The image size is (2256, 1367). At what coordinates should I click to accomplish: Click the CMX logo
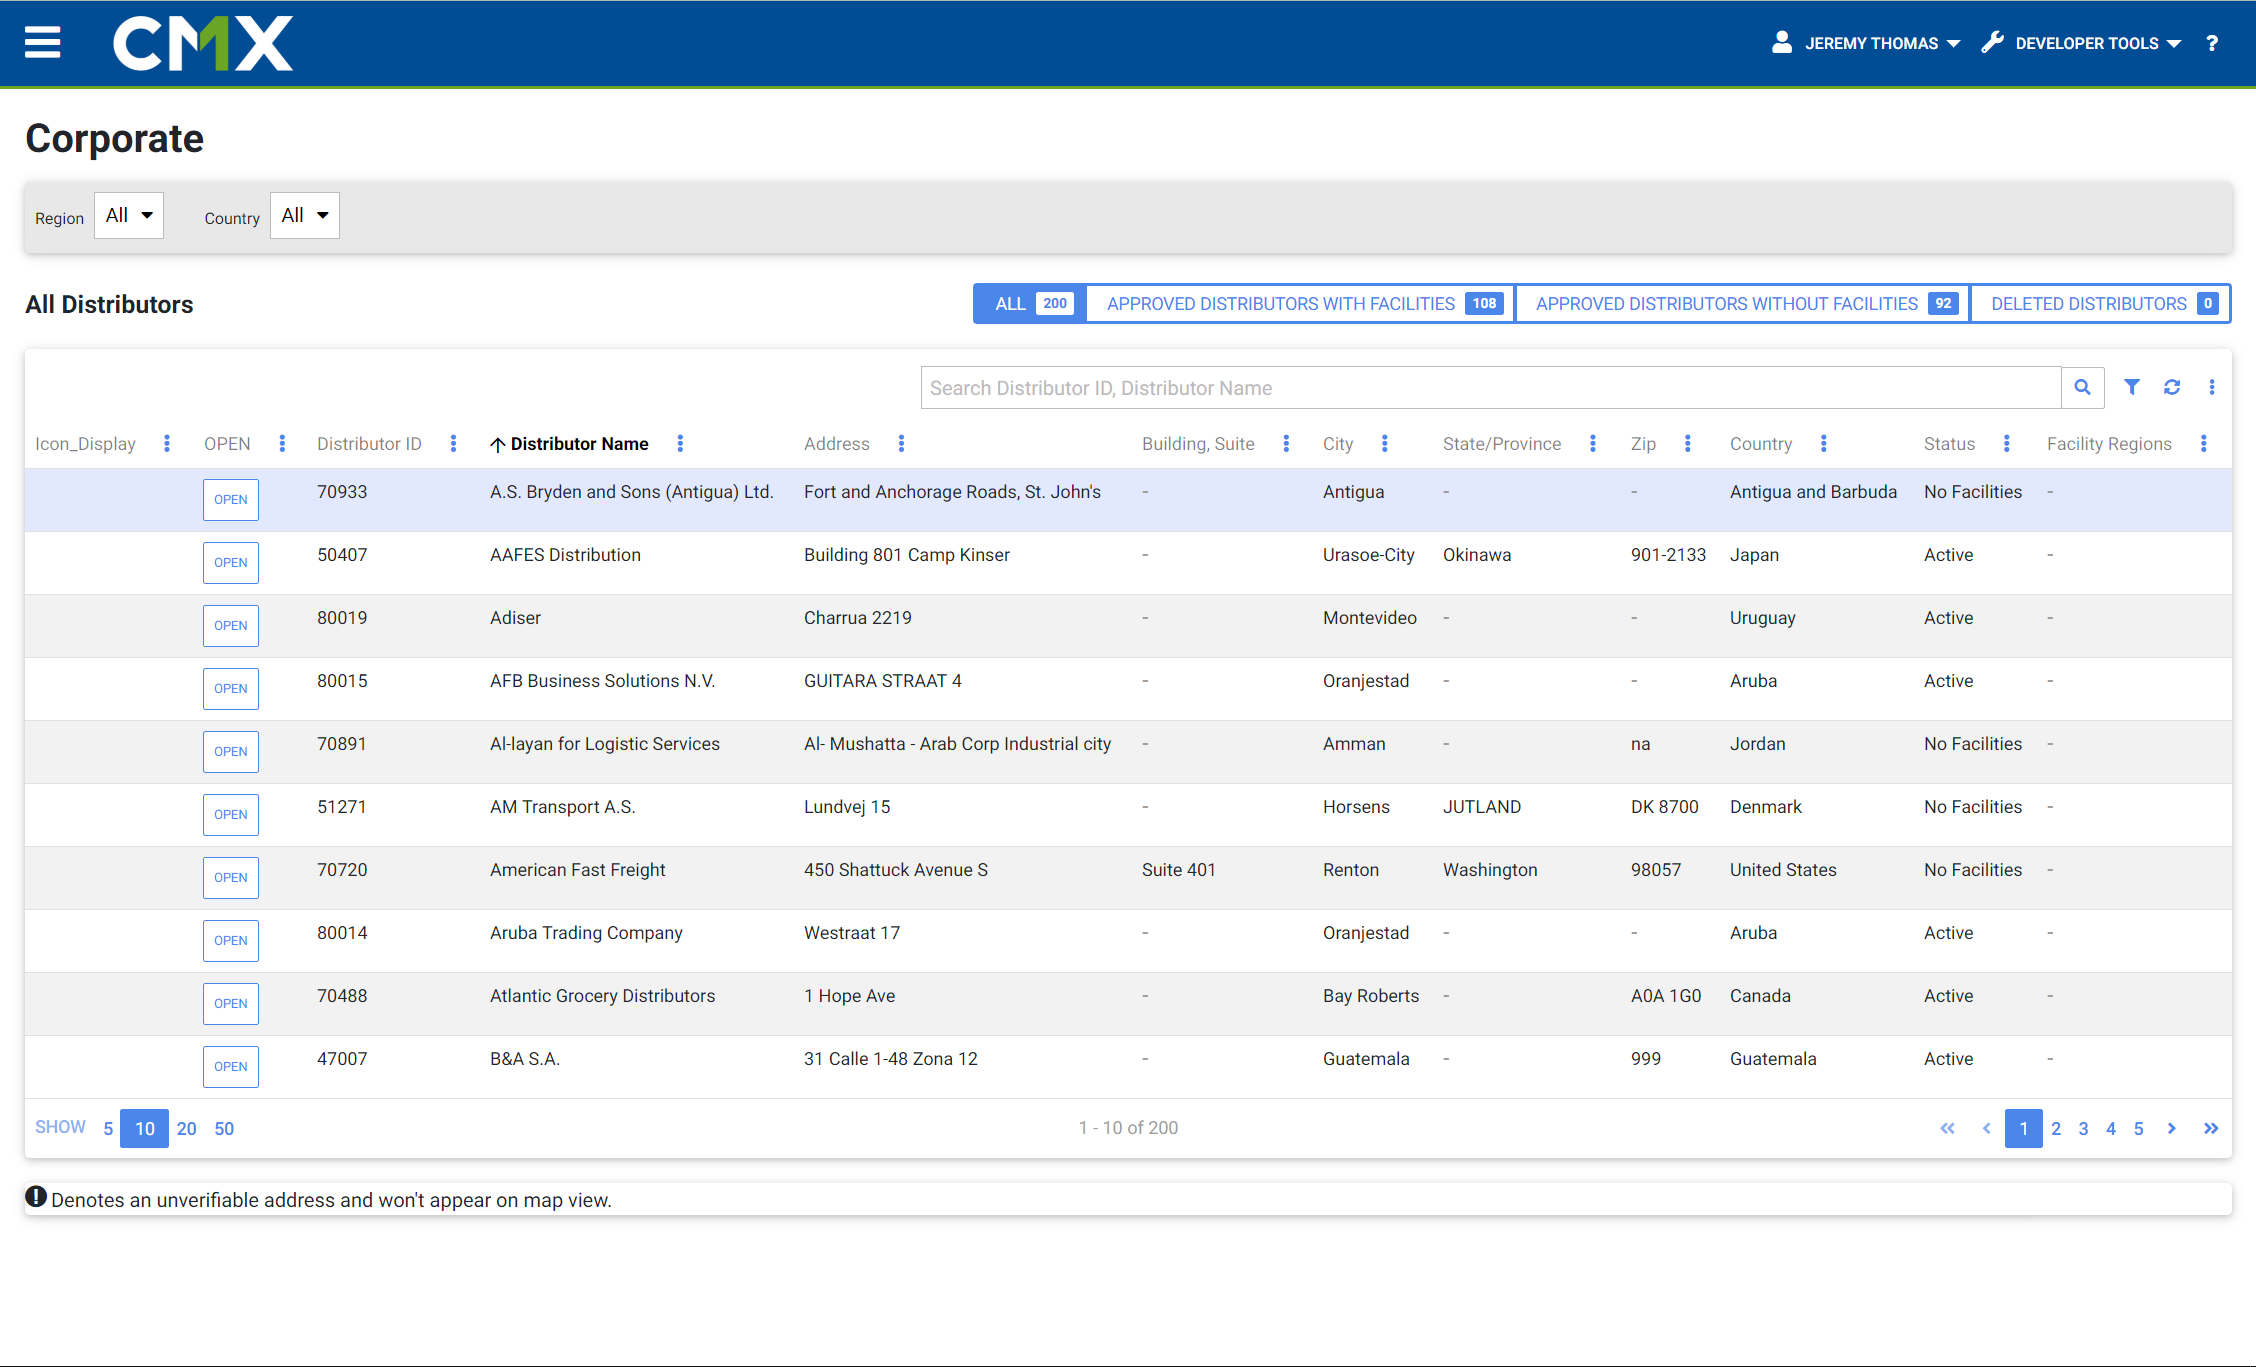(203, 43)
